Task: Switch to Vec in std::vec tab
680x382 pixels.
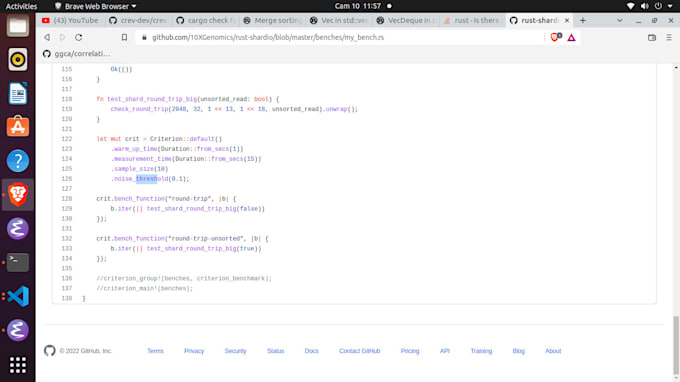Action: click(339, 20)
